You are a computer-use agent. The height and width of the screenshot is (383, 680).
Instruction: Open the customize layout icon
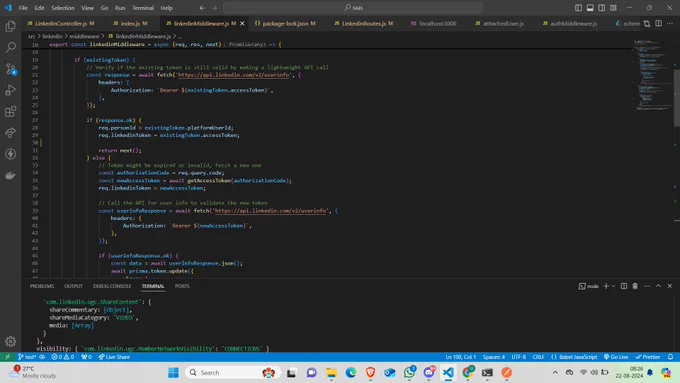click(614, 8)
